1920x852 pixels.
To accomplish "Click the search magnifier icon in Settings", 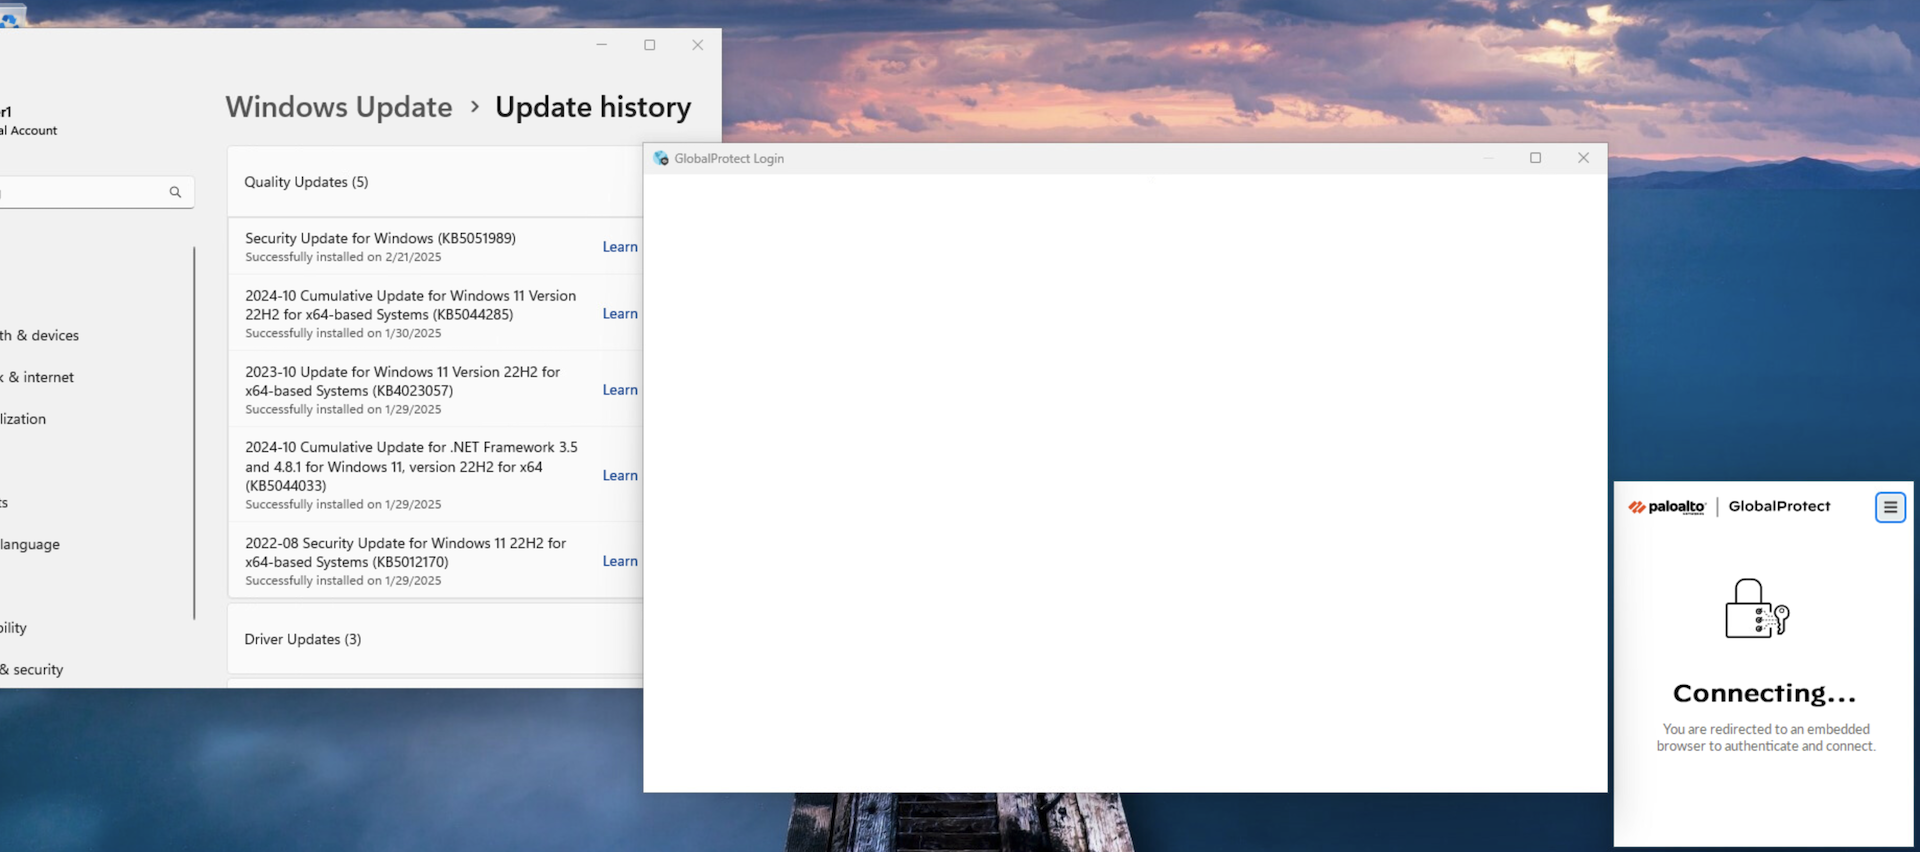I will click(175, 192).
